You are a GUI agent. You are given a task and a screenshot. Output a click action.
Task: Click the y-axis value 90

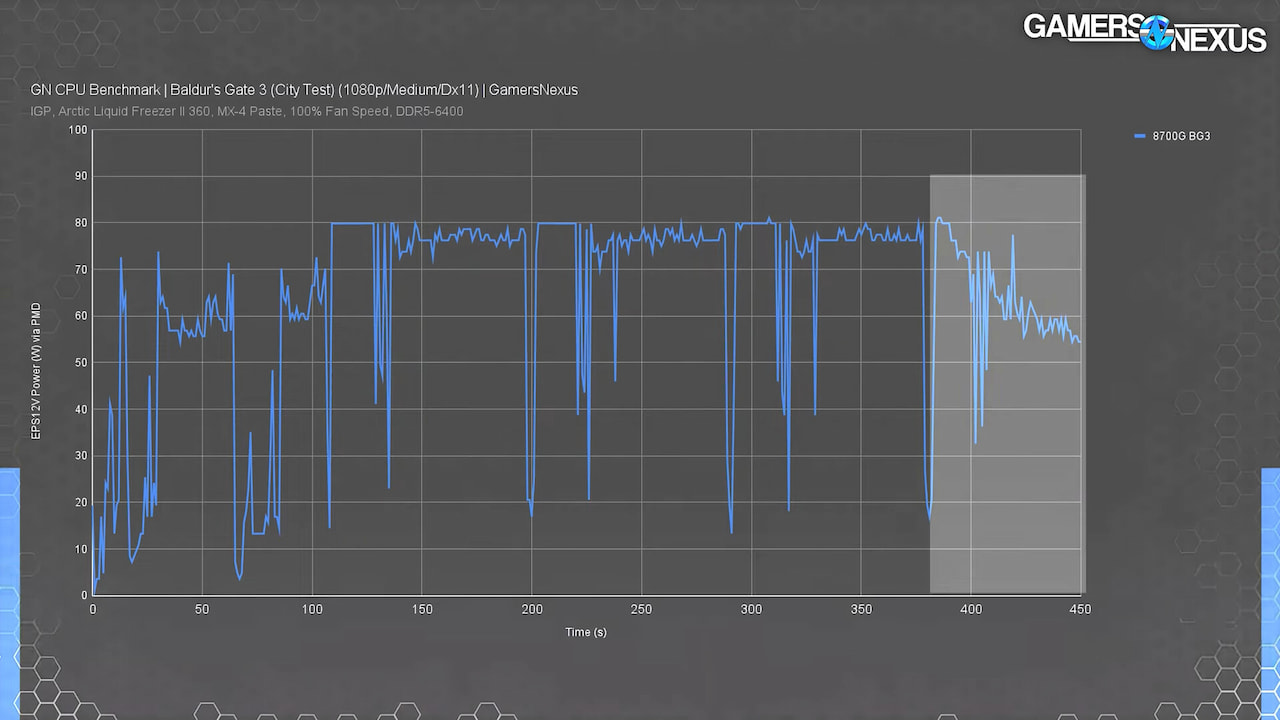80,176
